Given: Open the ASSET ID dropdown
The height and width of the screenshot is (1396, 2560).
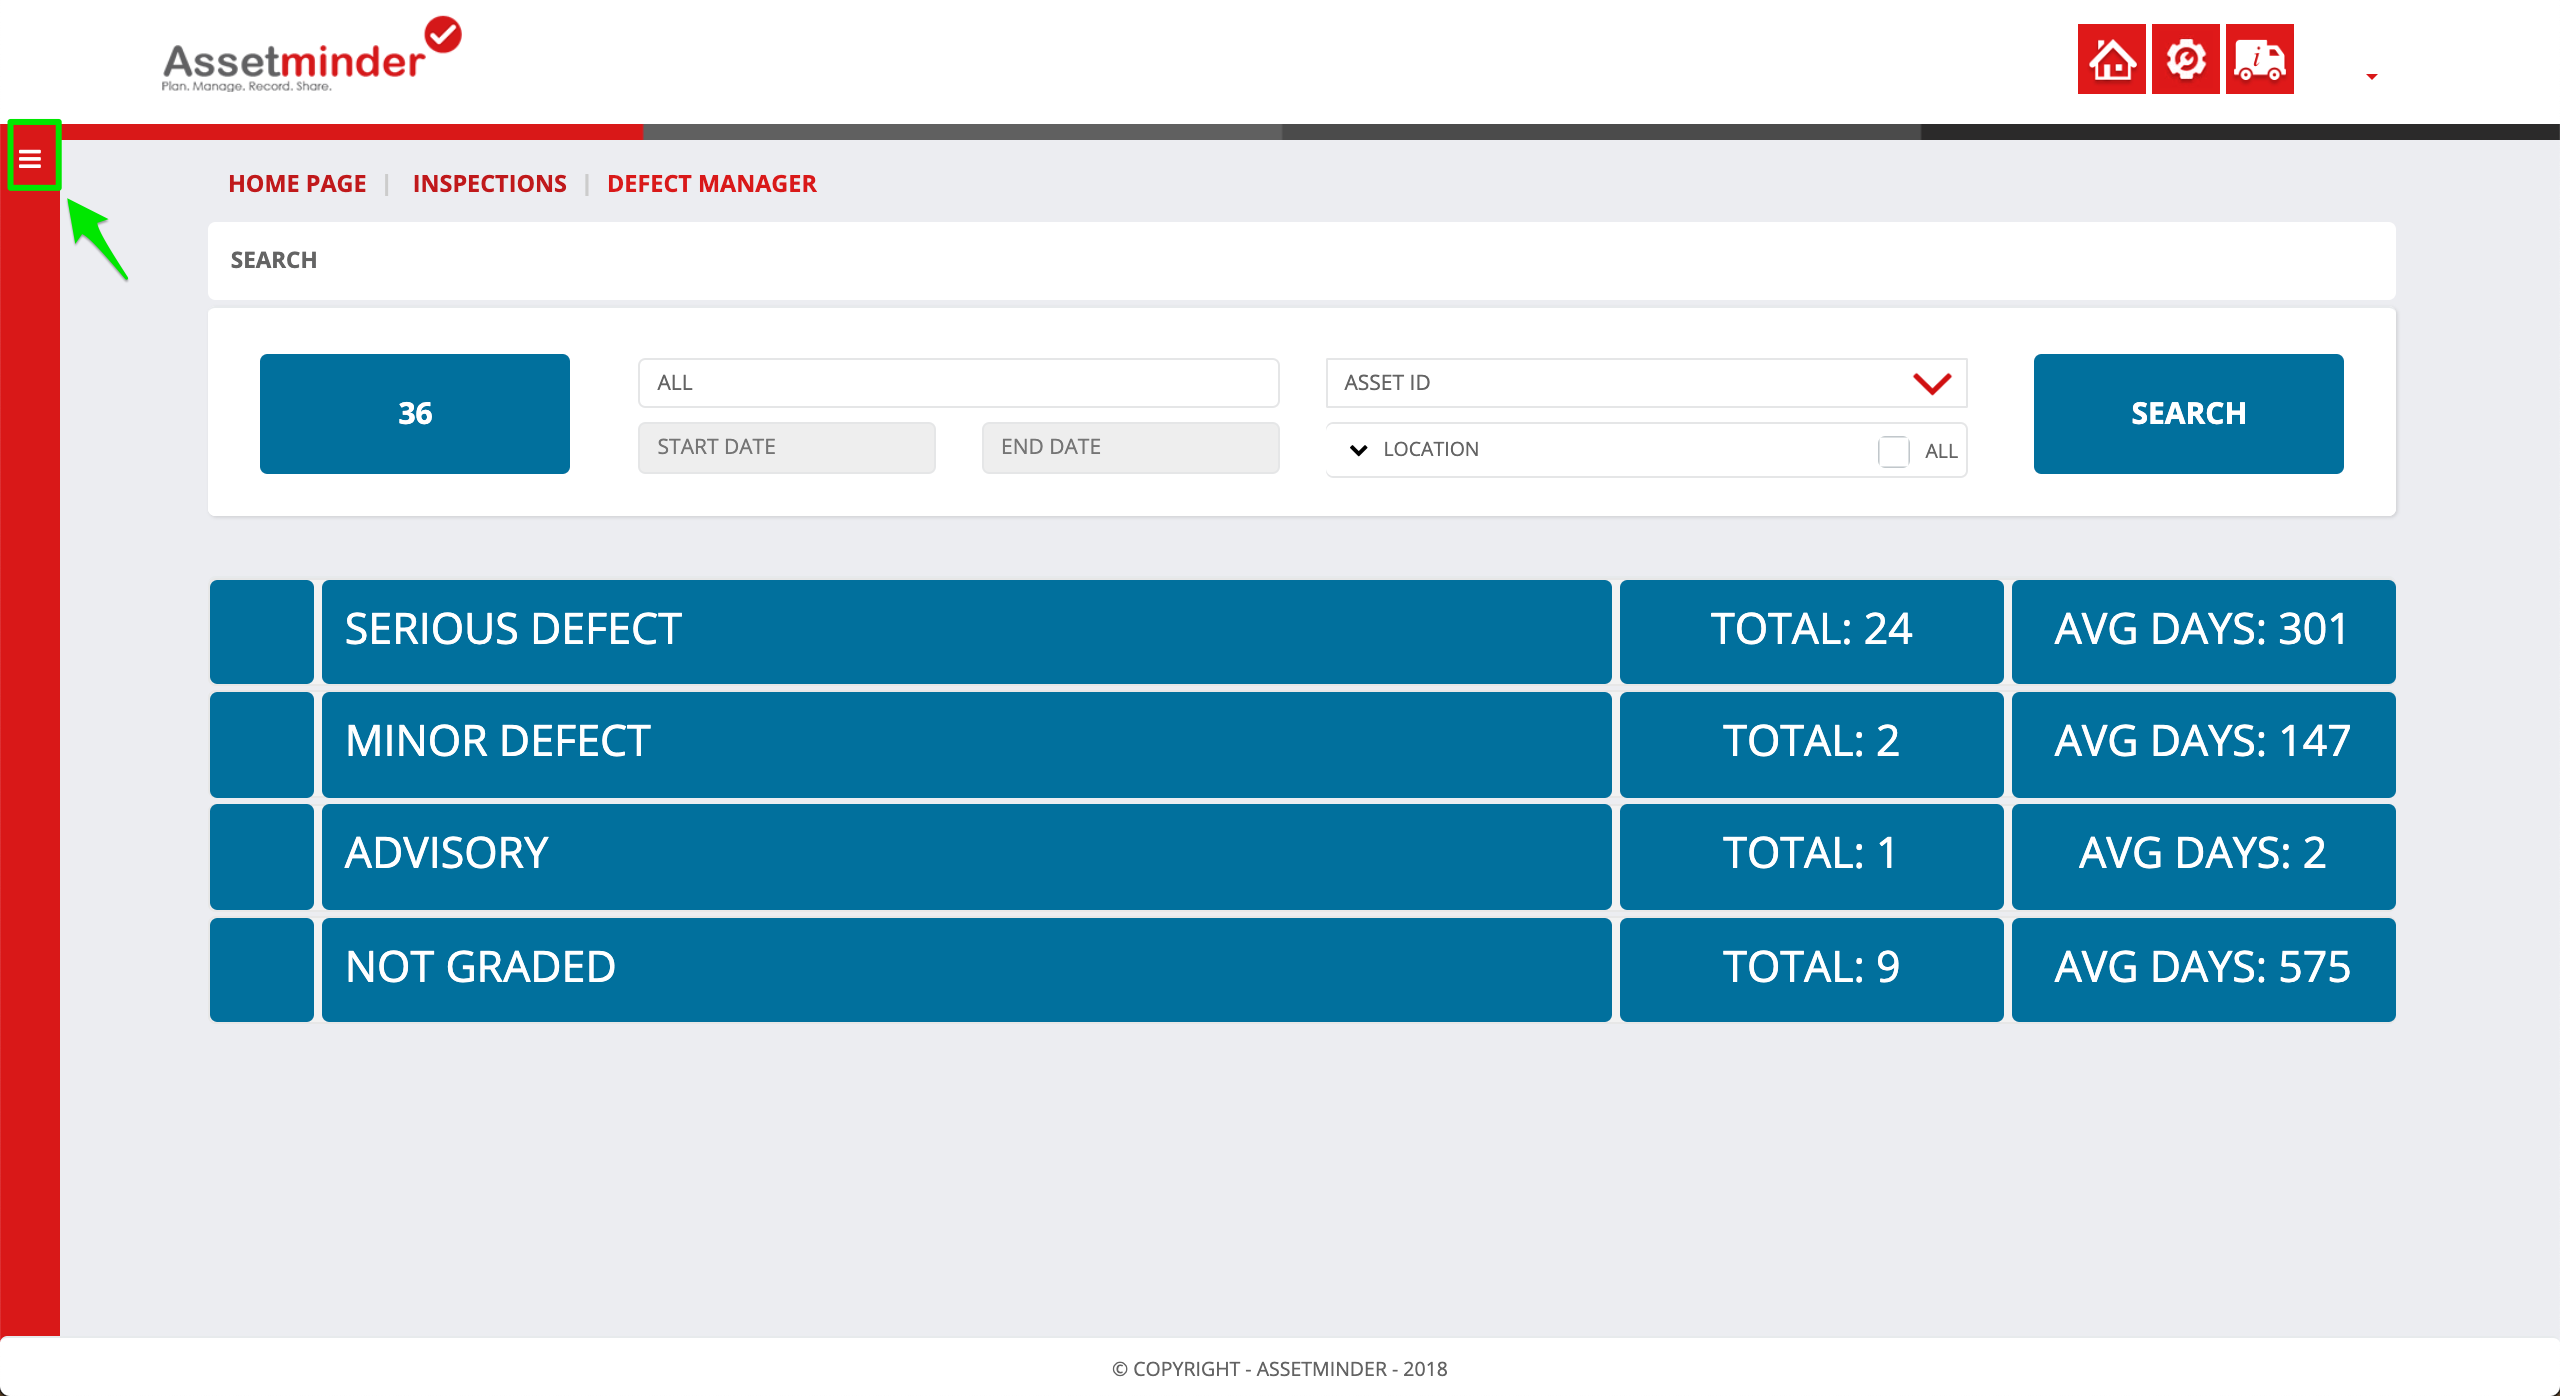Looking at the screenshot, I should (1646, 382).
